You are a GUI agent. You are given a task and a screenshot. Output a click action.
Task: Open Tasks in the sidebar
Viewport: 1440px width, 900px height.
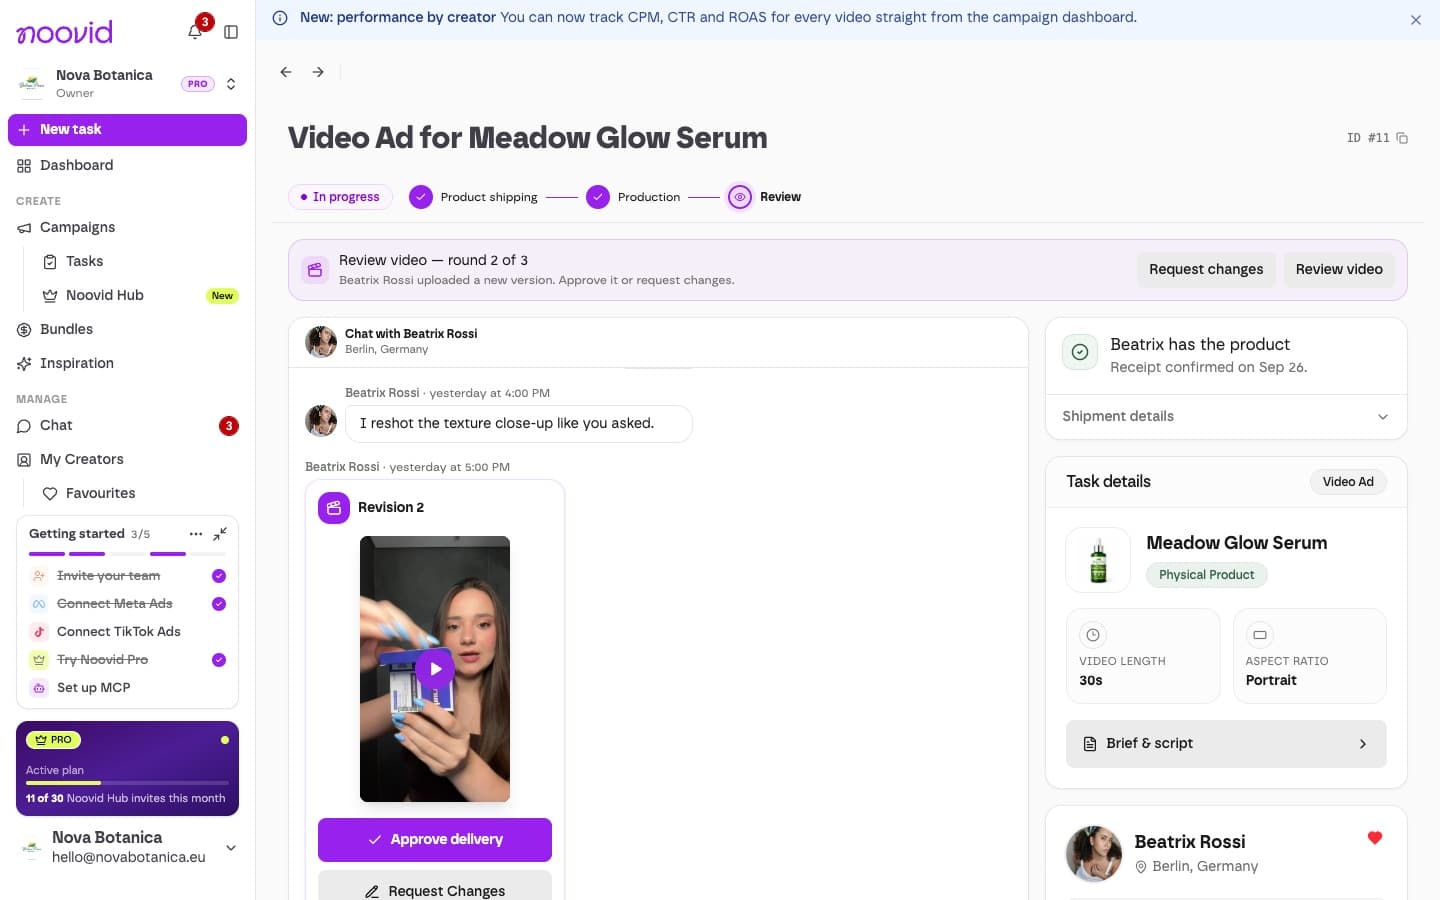[140, 262]
